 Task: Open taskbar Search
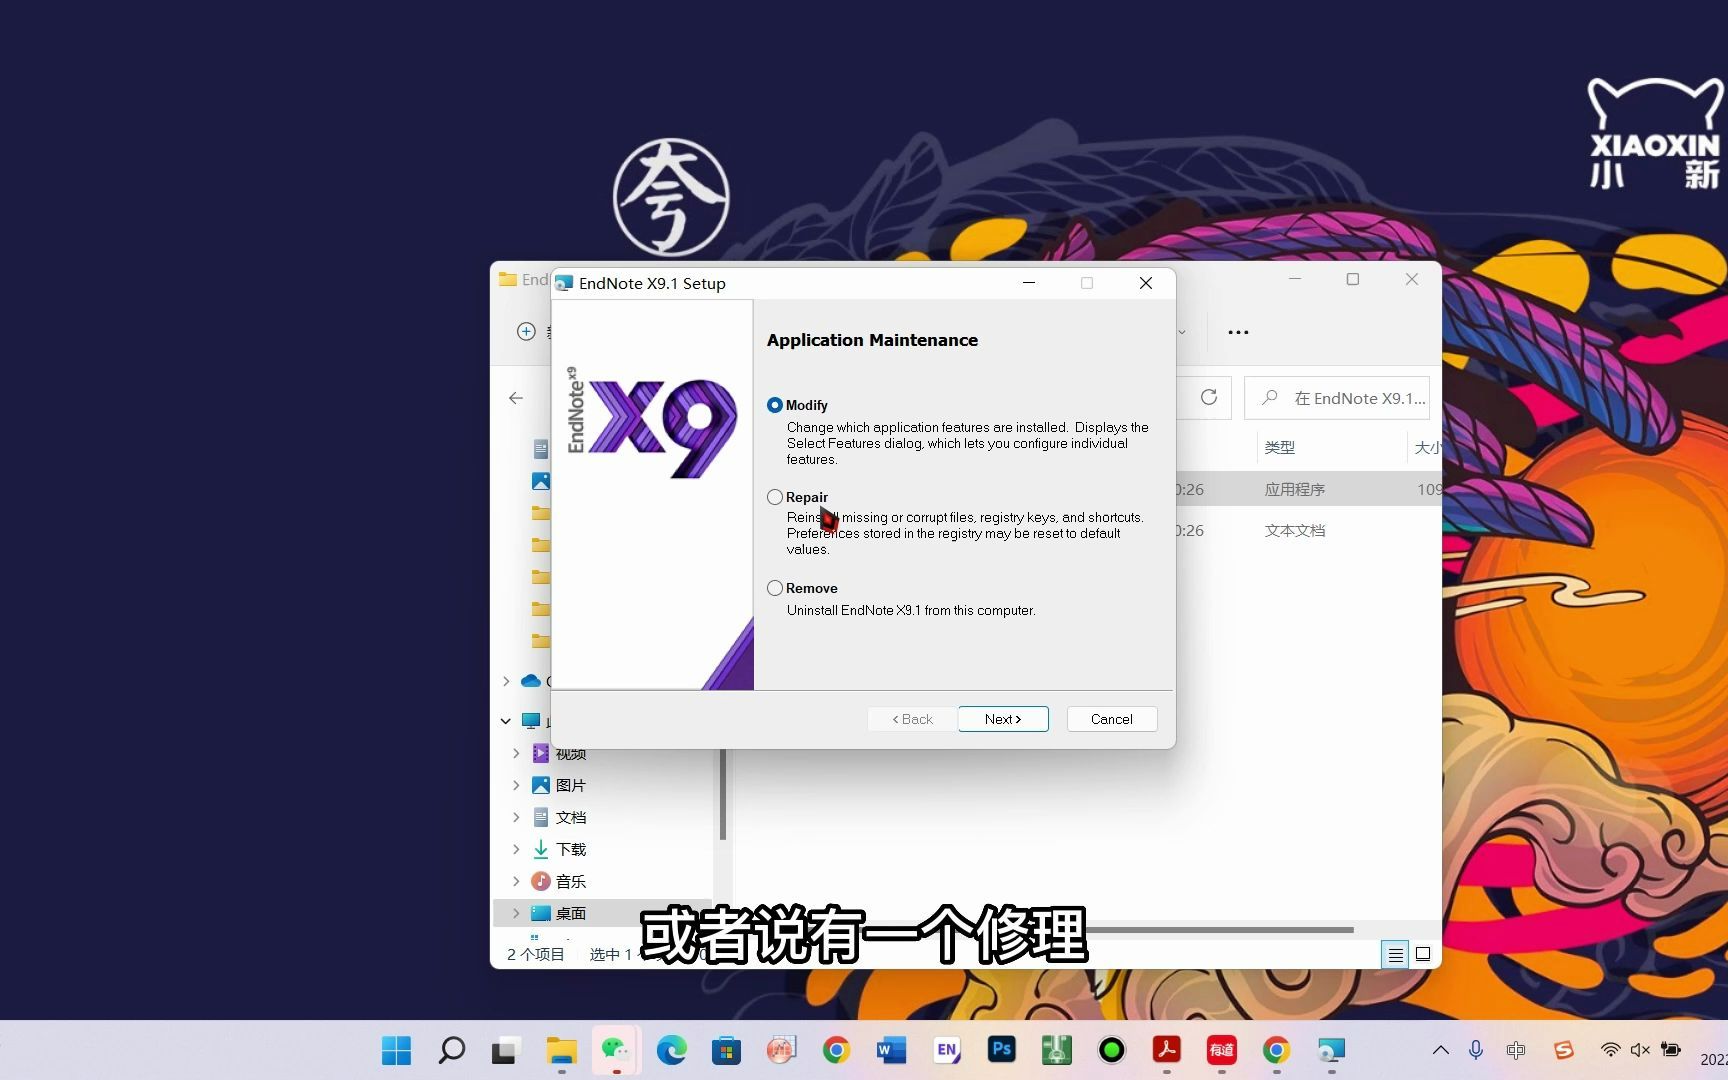pos(452,1050)
